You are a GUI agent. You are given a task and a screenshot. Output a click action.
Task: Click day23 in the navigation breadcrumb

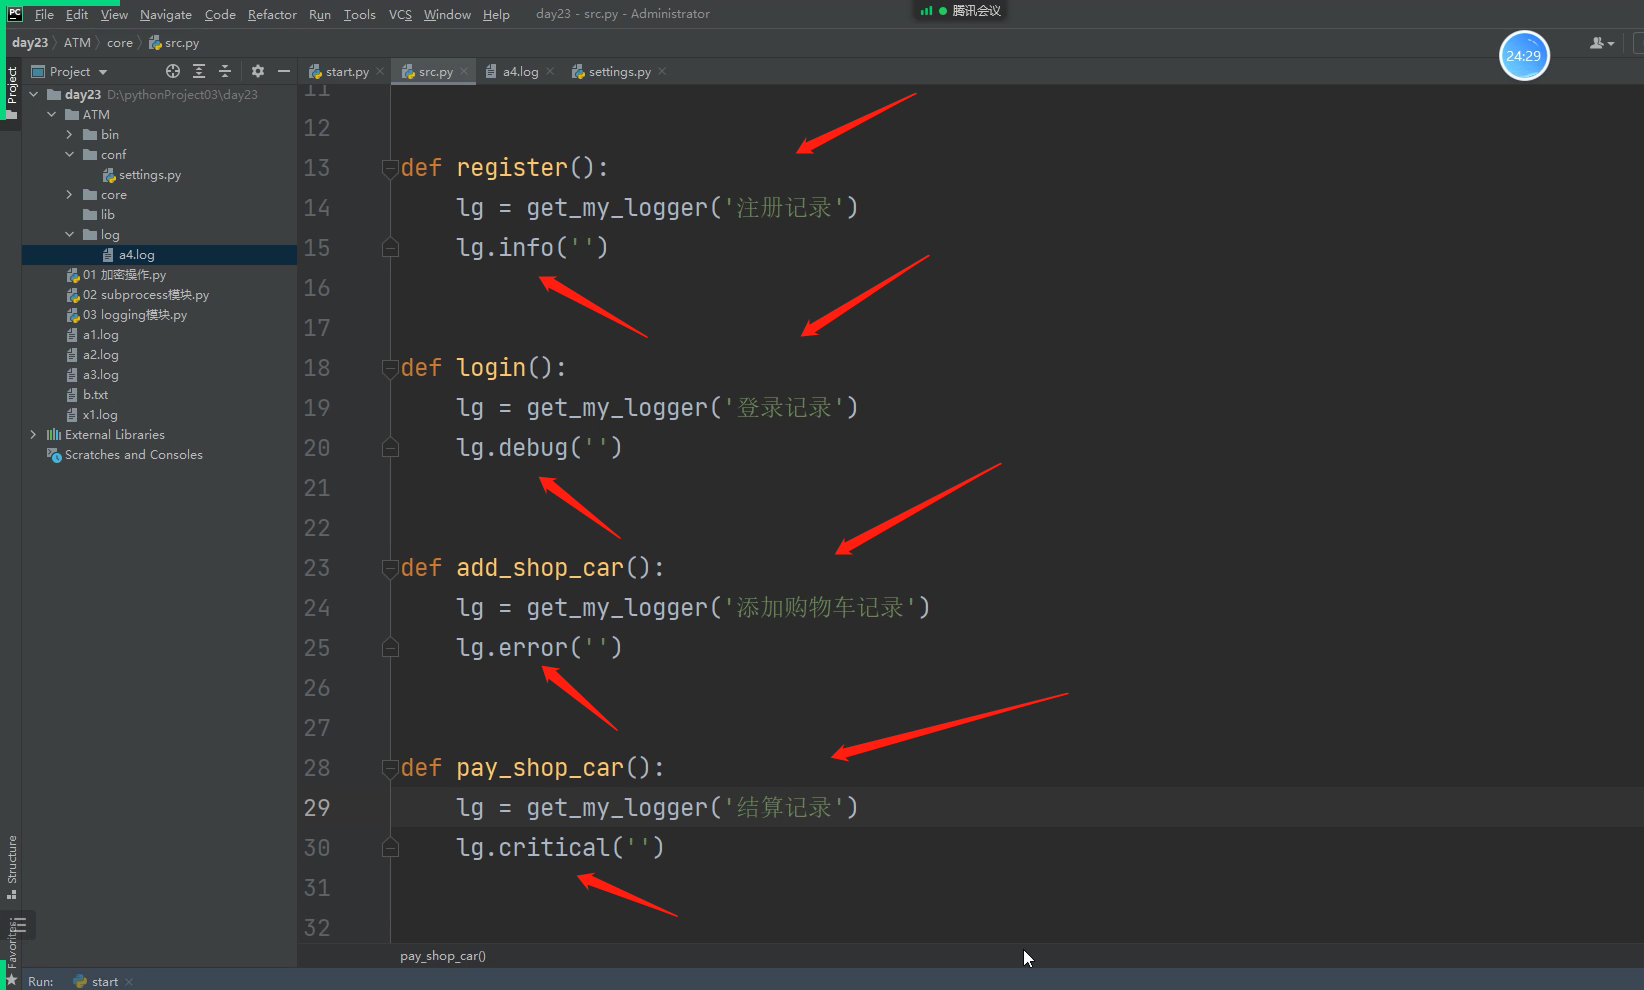click(x=30, y=43)
